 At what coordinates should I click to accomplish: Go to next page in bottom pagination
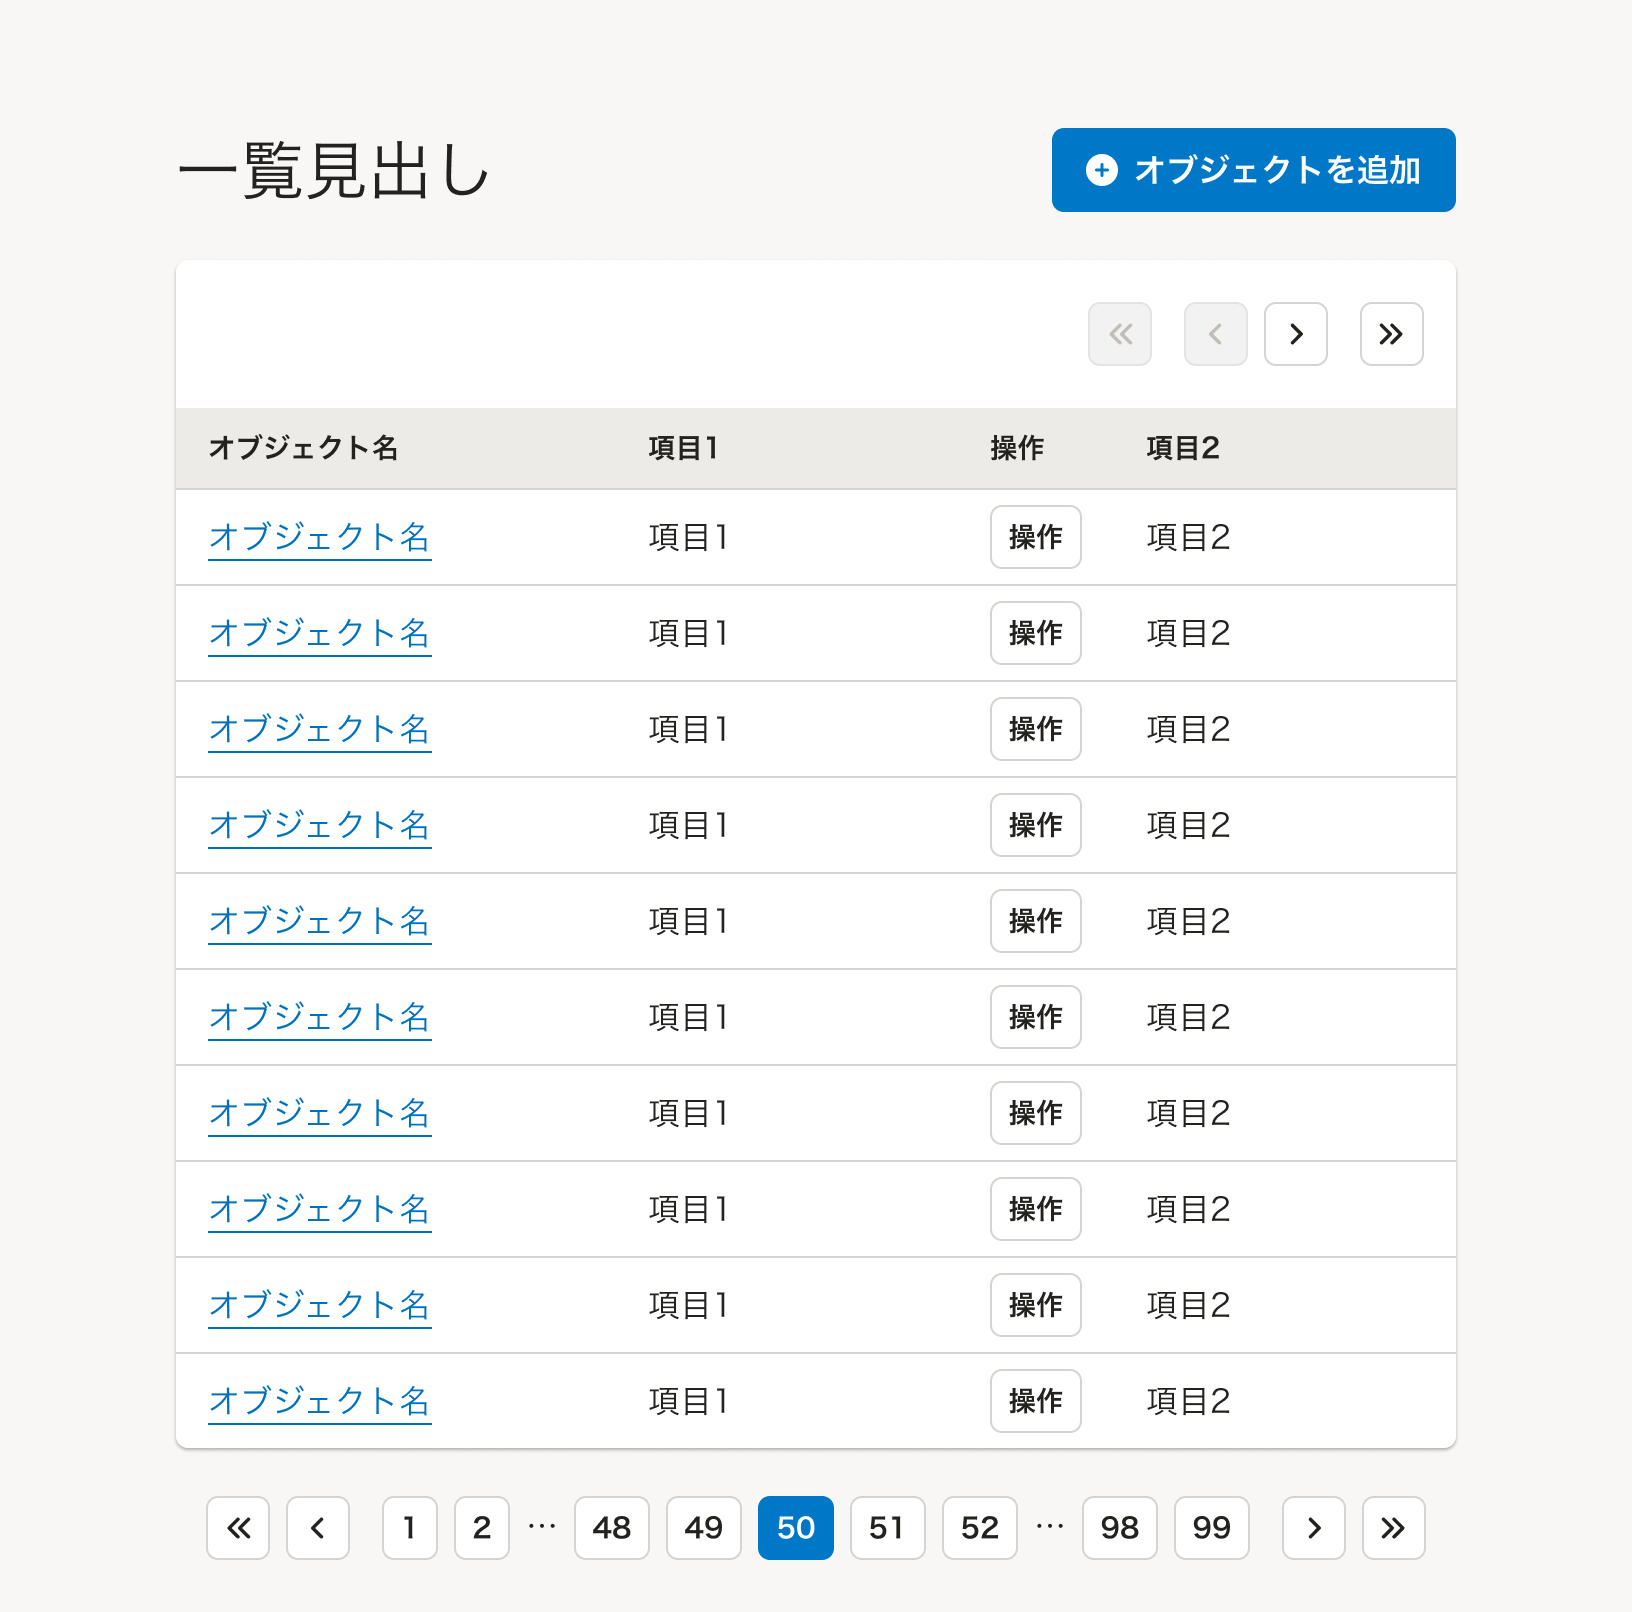(1313, 1528)
